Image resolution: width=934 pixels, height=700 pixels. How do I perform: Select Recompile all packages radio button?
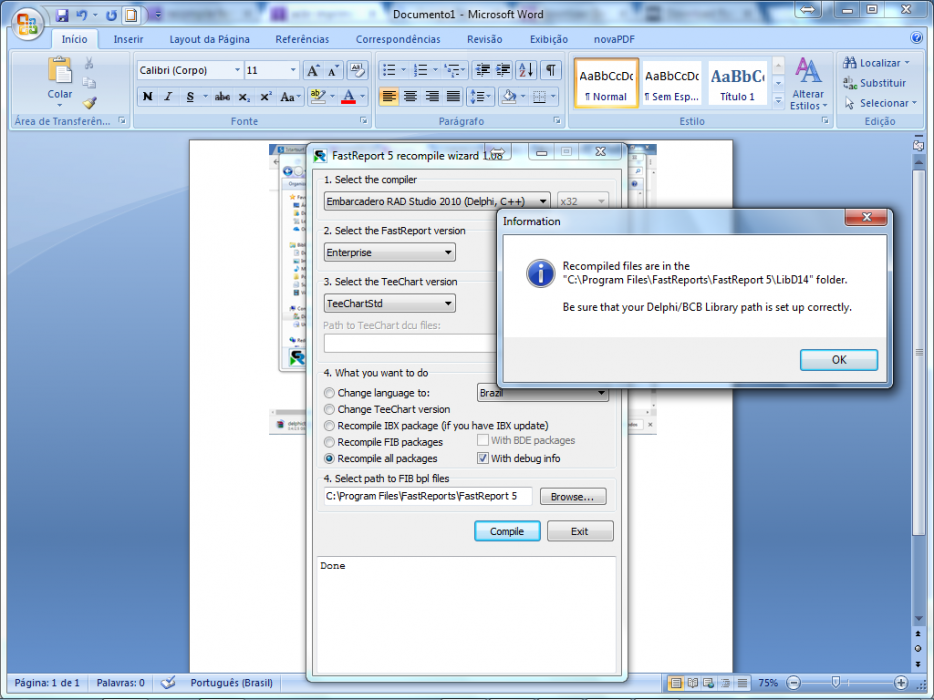(x=329, y=459)
